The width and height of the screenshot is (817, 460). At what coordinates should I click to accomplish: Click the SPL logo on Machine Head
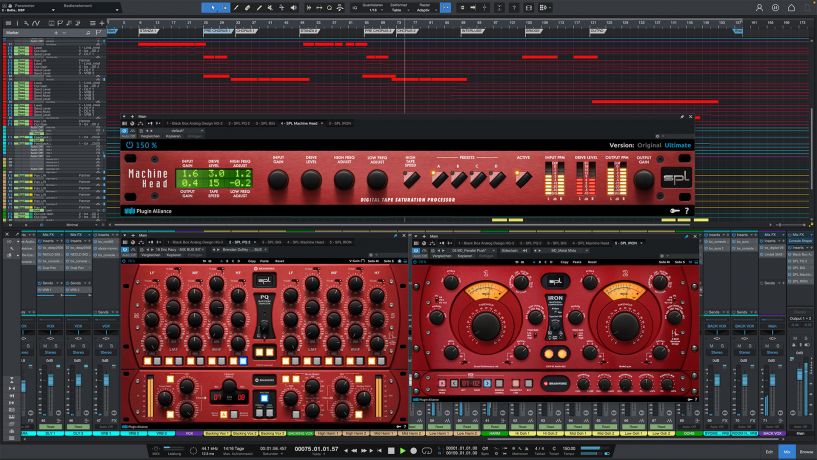[x=676, y=178]
